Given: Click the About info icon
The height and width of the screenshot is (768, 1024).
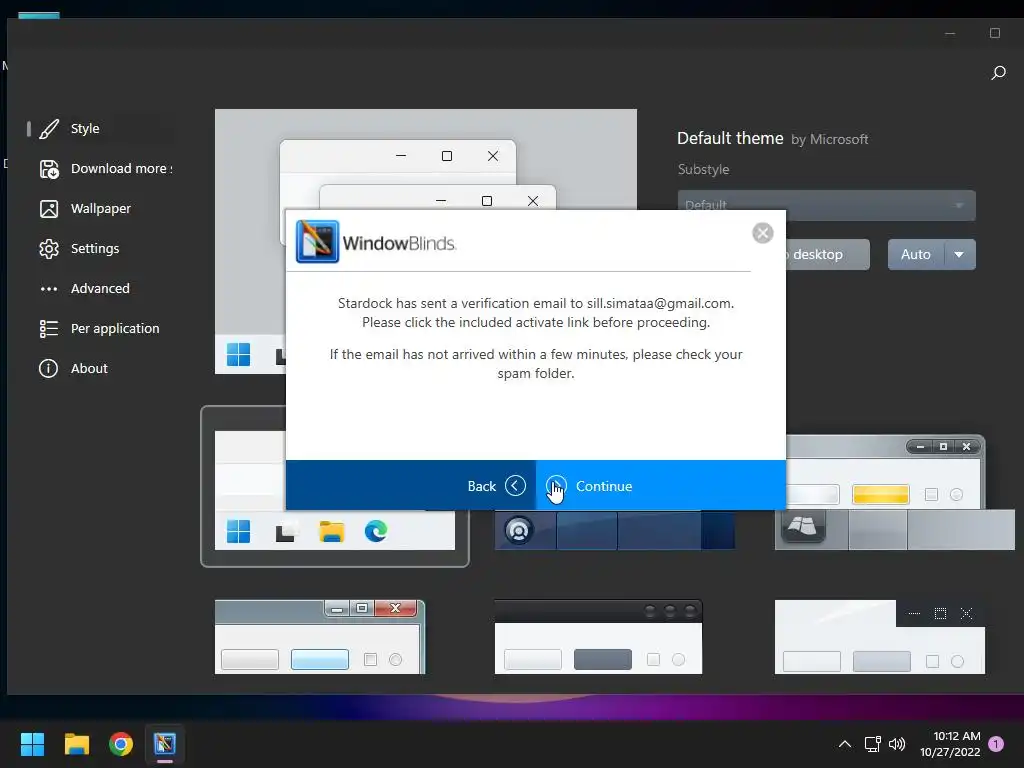Looking at the screenshot, I should pos(48,368).
